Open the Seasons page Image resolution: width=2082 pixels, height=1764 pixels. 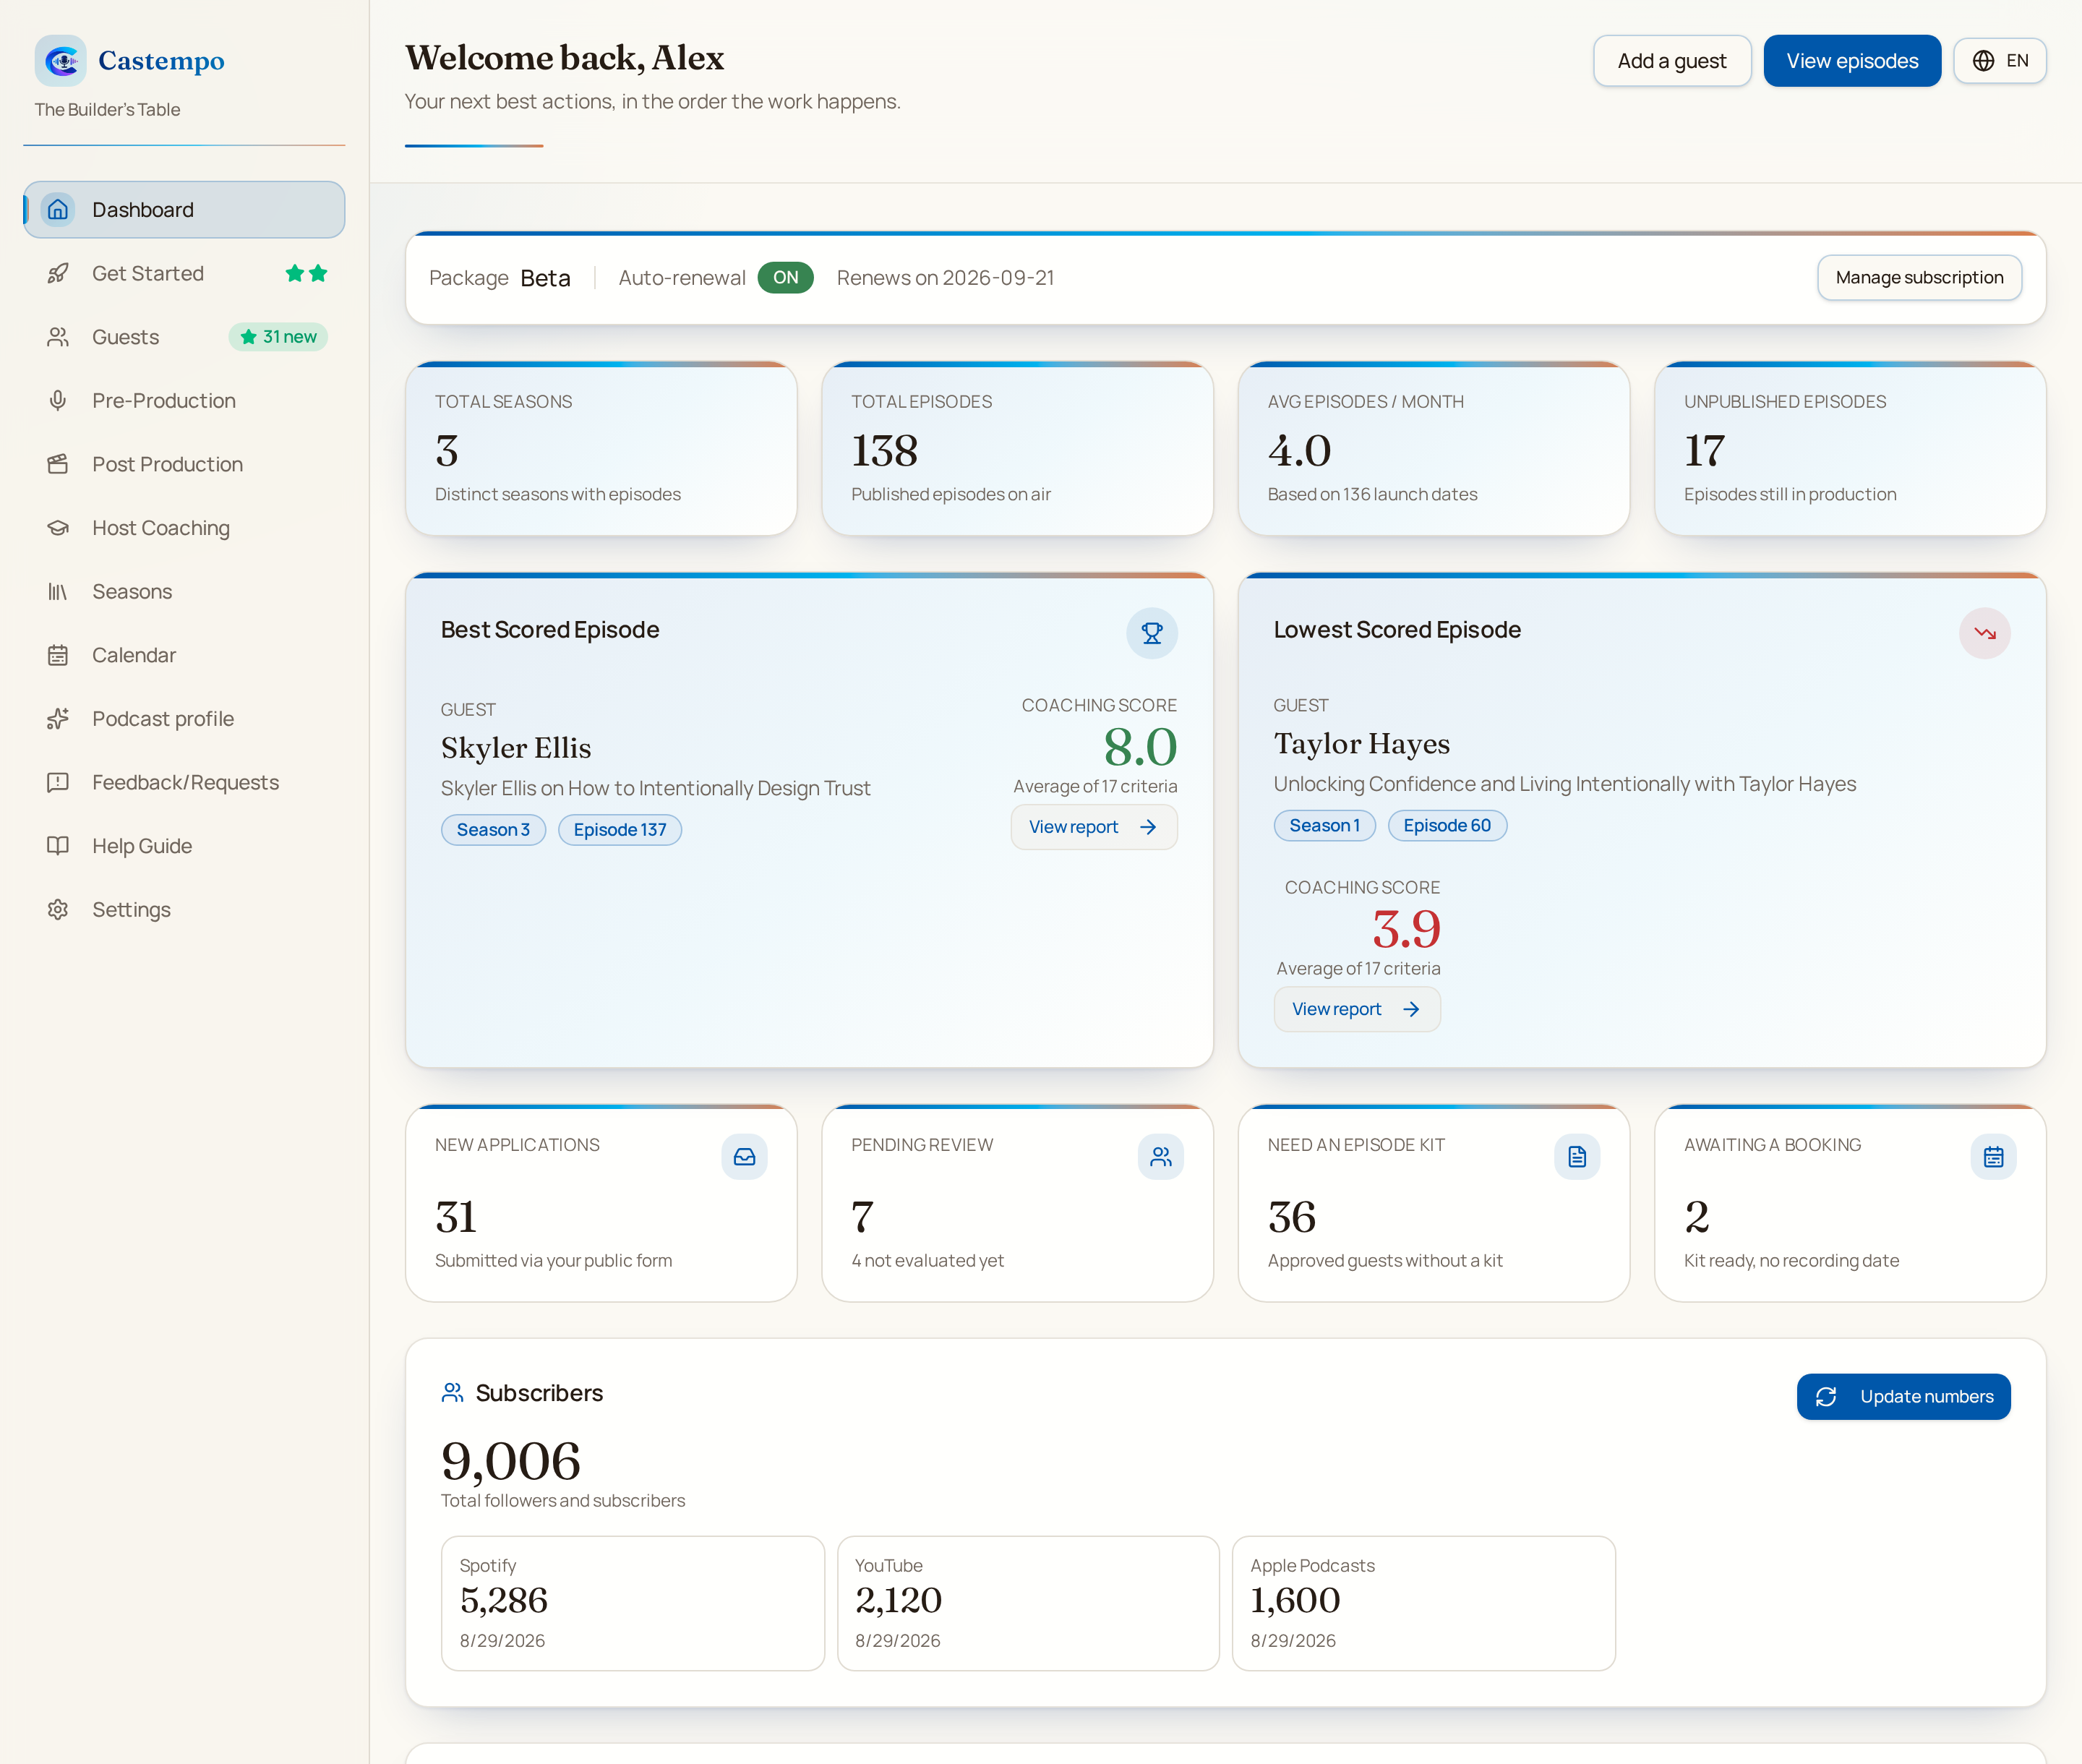[x=184, y=592]
